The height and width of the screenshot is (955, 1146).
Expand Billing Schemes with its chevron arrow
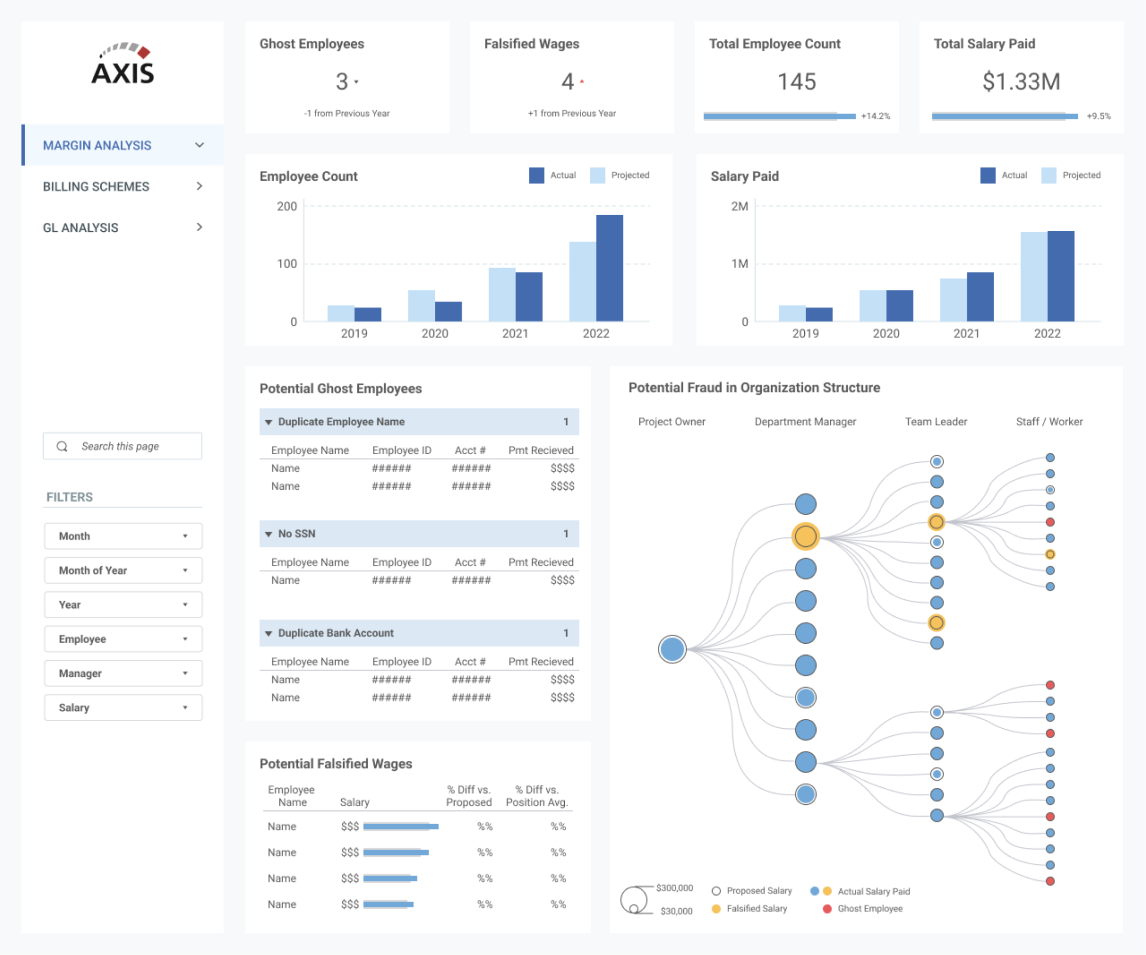200,186
